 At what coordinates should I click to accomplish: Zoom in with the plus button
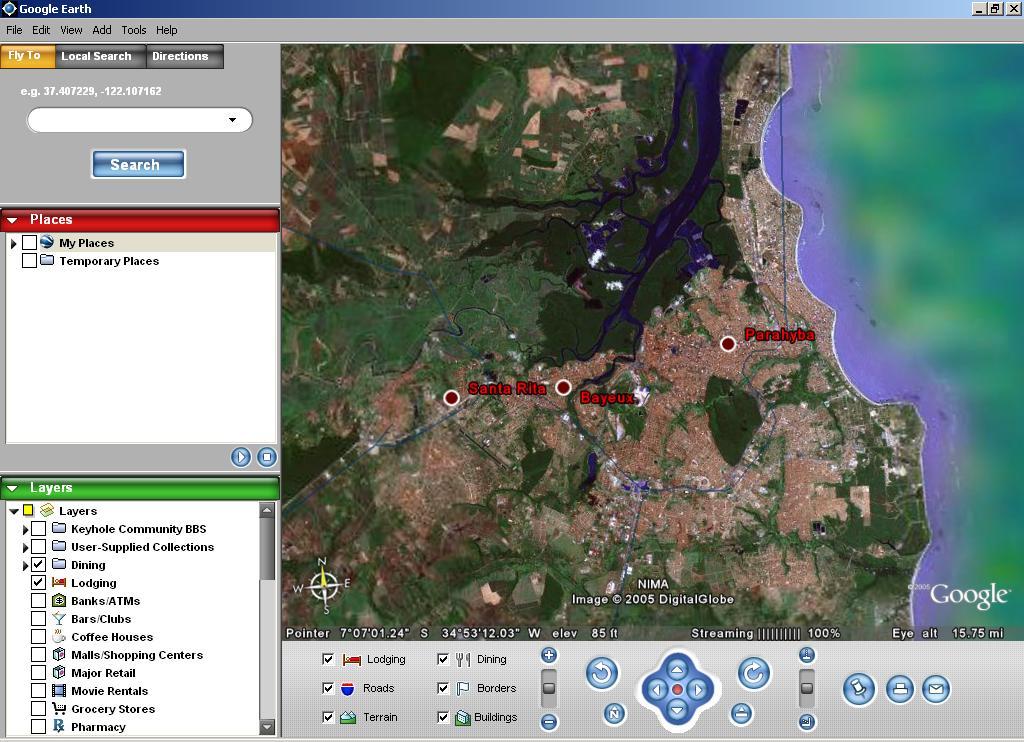coord(549,655)
